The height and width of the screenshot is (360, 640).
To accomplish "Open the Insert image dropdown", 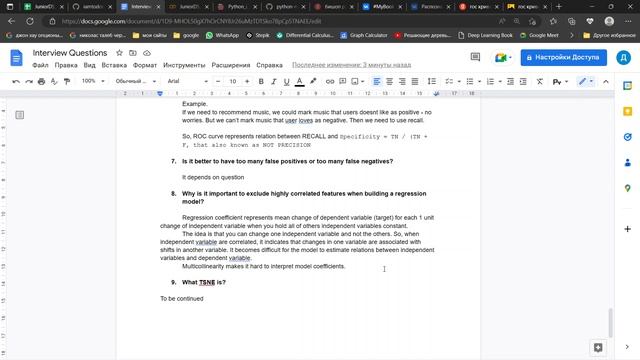I will point(358,82).
